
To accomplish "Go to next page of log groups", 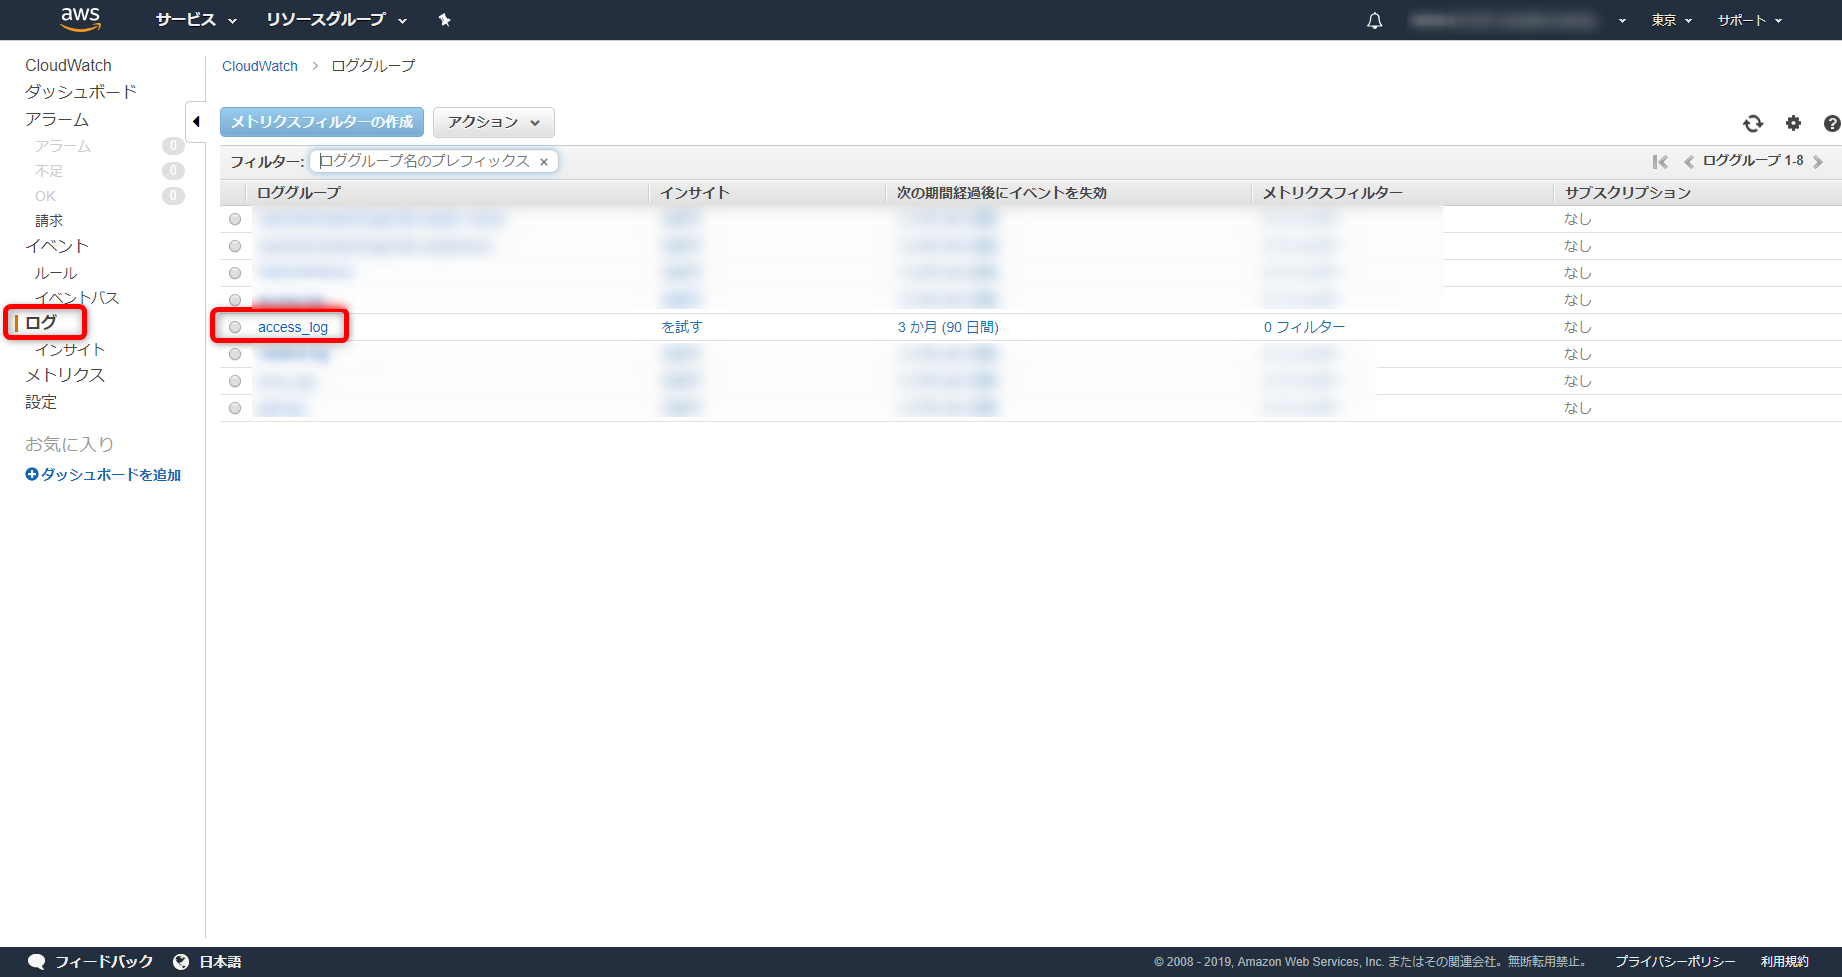I will click(1818, 162).
